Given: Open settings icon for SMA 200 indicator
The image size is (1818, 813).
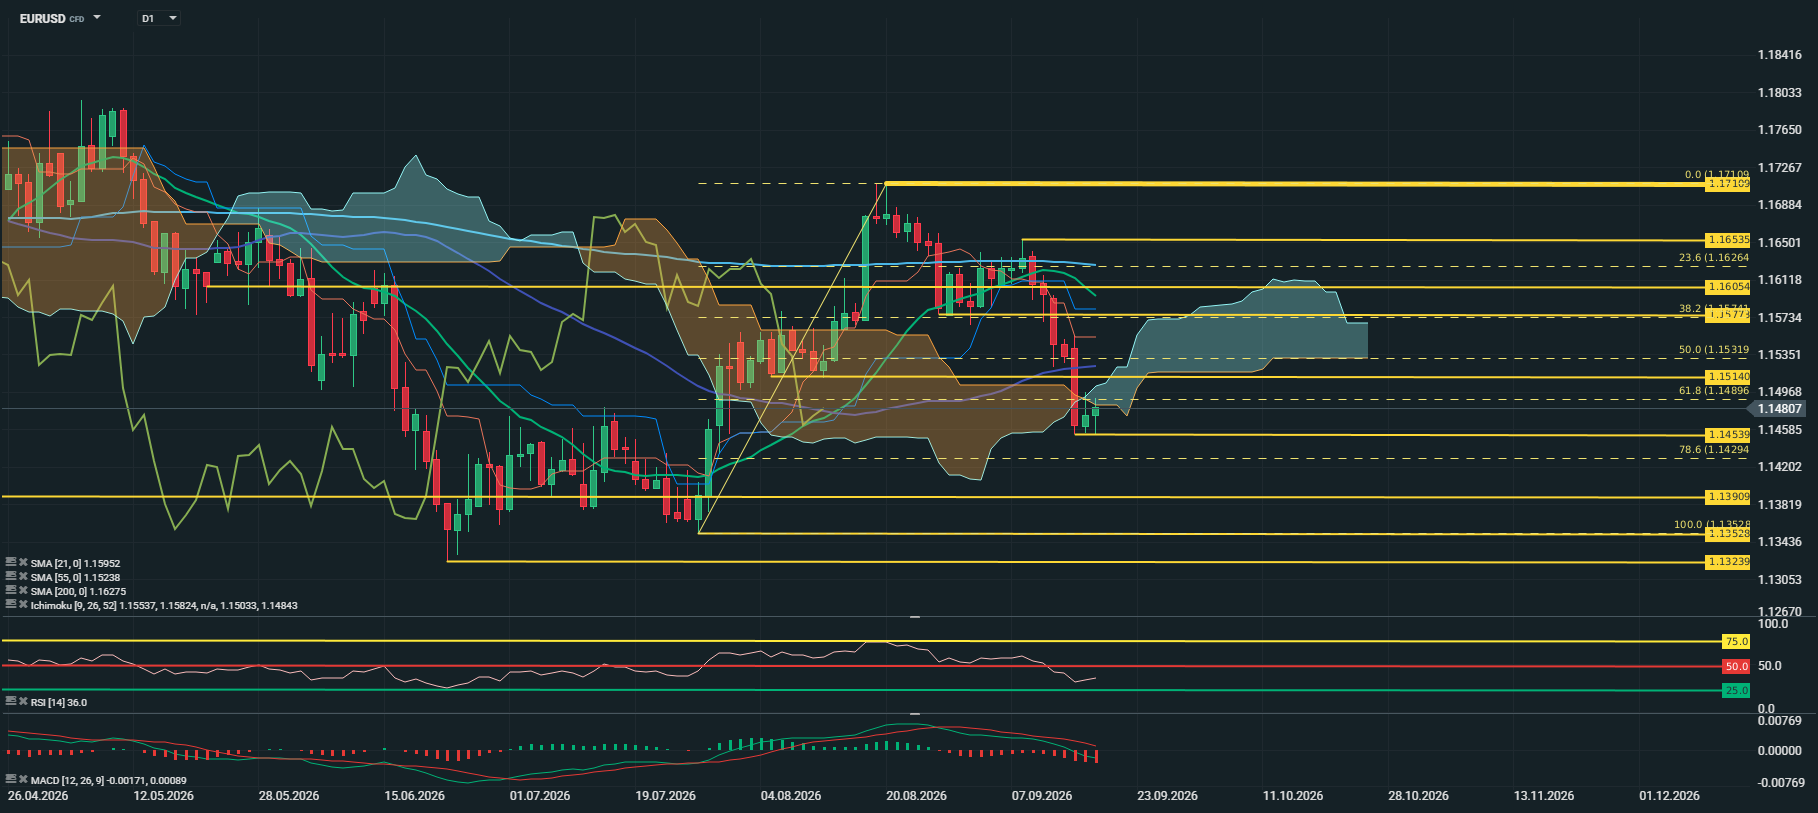Looking at the screenshot, I should (x=11, y=591).
